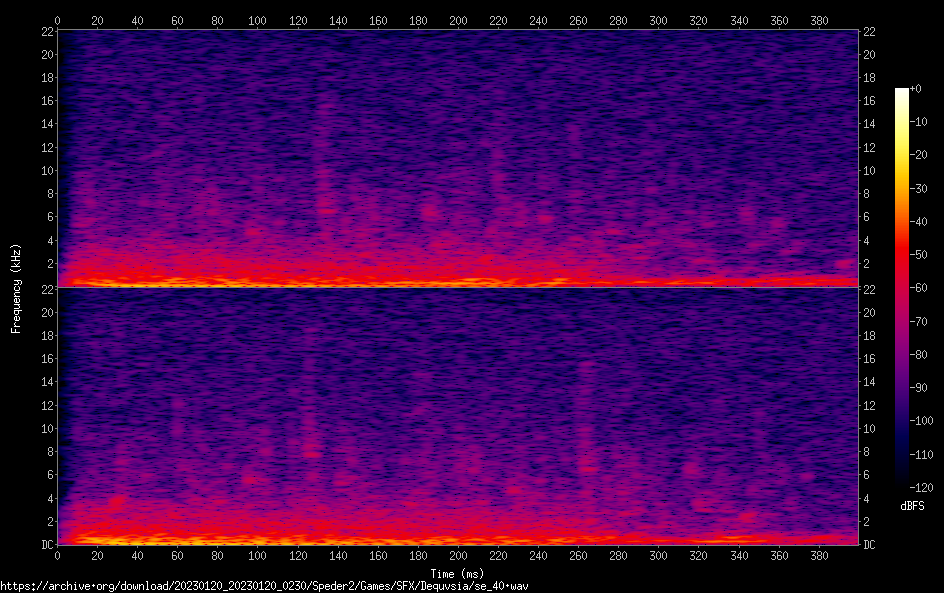
Task: Click the 22 kHz label at the upper channel's top-left
Action: click(46, 32)
